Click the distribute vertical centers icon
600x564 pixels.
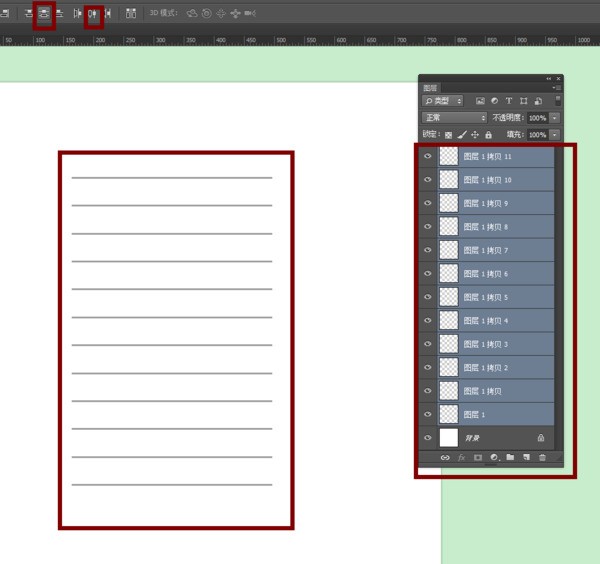pos(44,14)
